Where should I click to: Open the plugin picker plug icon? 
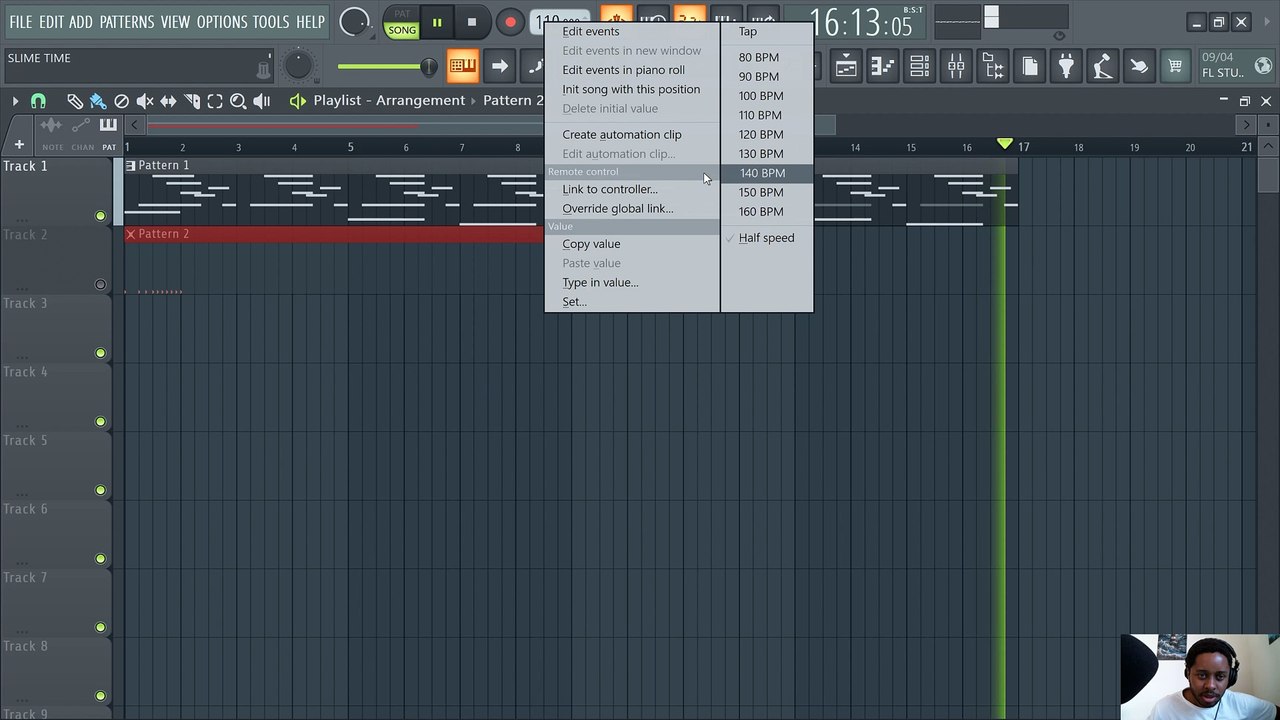pyautogui.click(x=1066, y=67)
